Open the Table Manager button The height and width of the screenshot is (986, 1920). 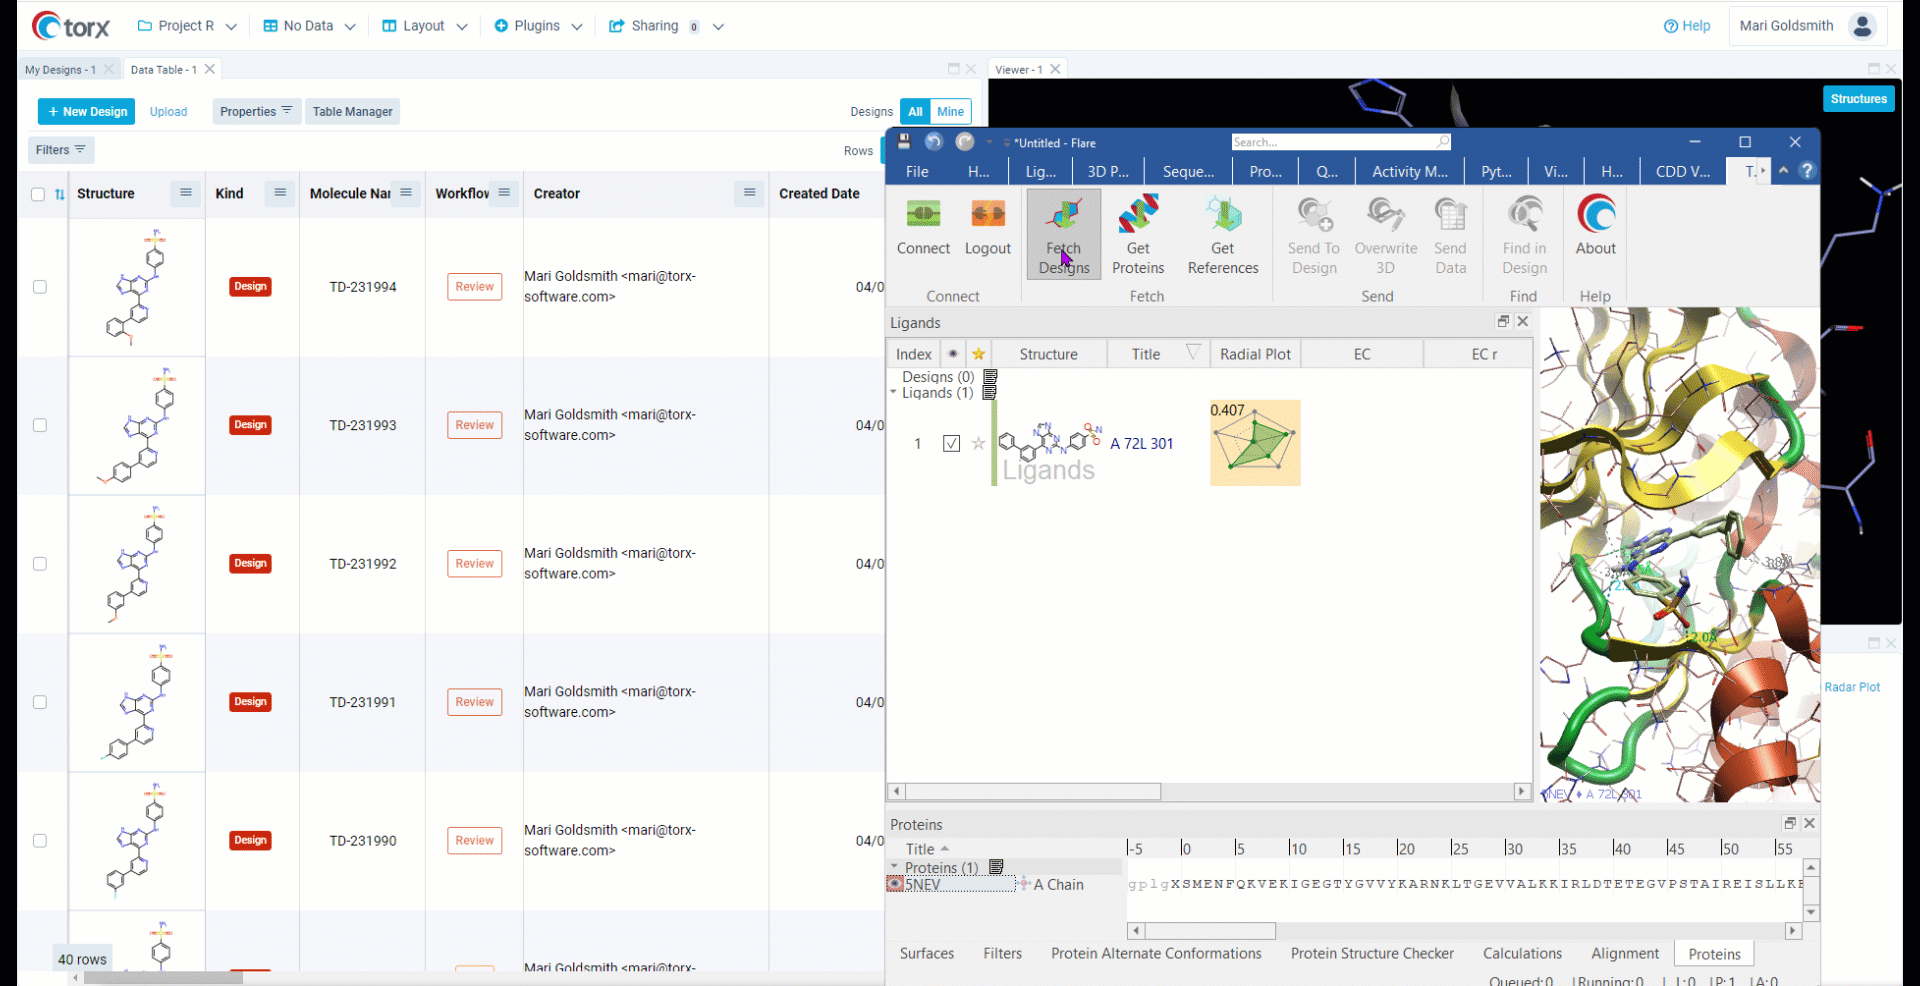353,112
